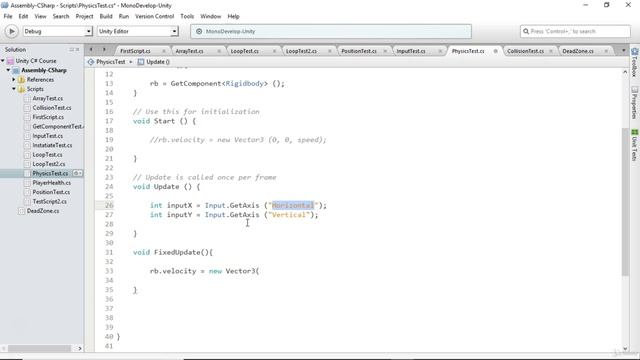Close the LoopTest.cs tab
The height and width of the screenshot is (360, 640).
(274, 51)
